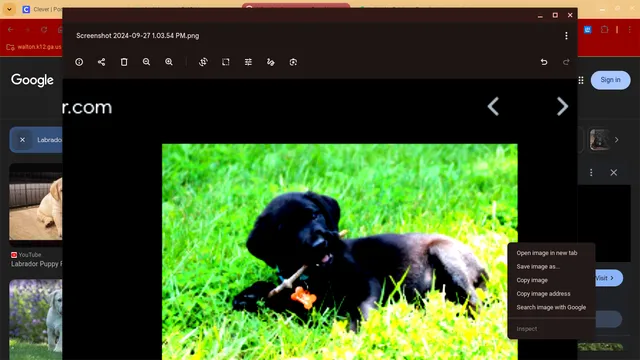The height and width of the screenshot is (360, 640).
Task: Close the Google image preview panel
Action: (613, 173)
